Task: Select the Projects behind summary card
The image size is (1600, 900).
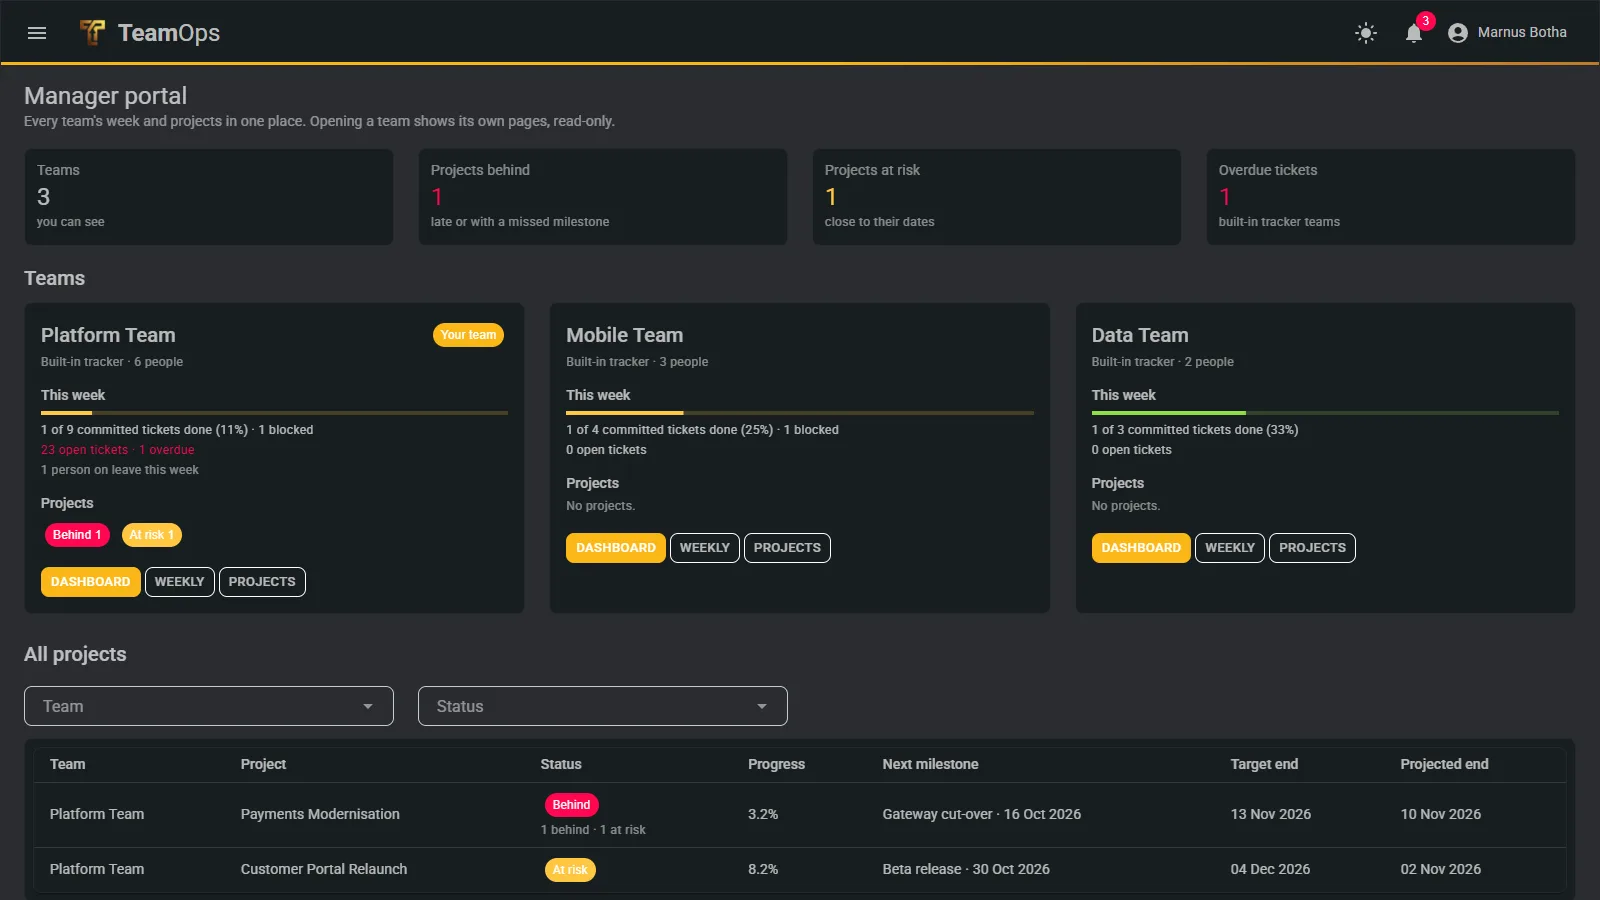Action: pyautogui.click(x=603, y=197)
